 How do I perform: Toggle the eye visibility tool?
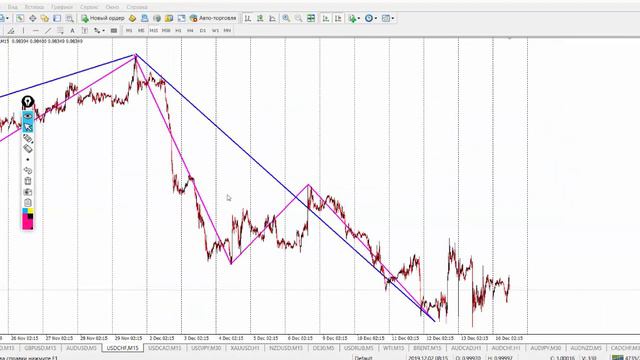pos(28,116)
